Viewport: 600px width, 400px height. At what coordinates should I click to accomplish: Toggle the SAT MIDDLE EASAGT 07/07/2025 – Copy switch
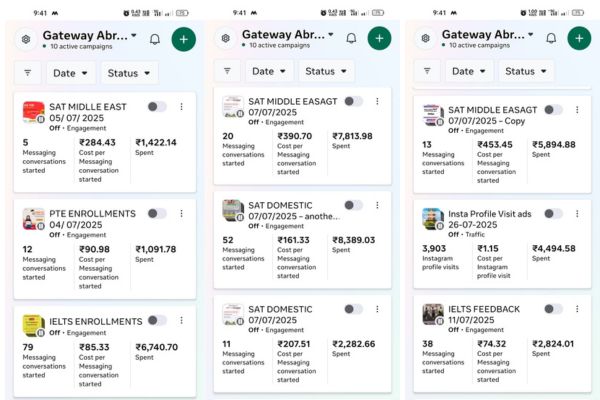[553, 110]
